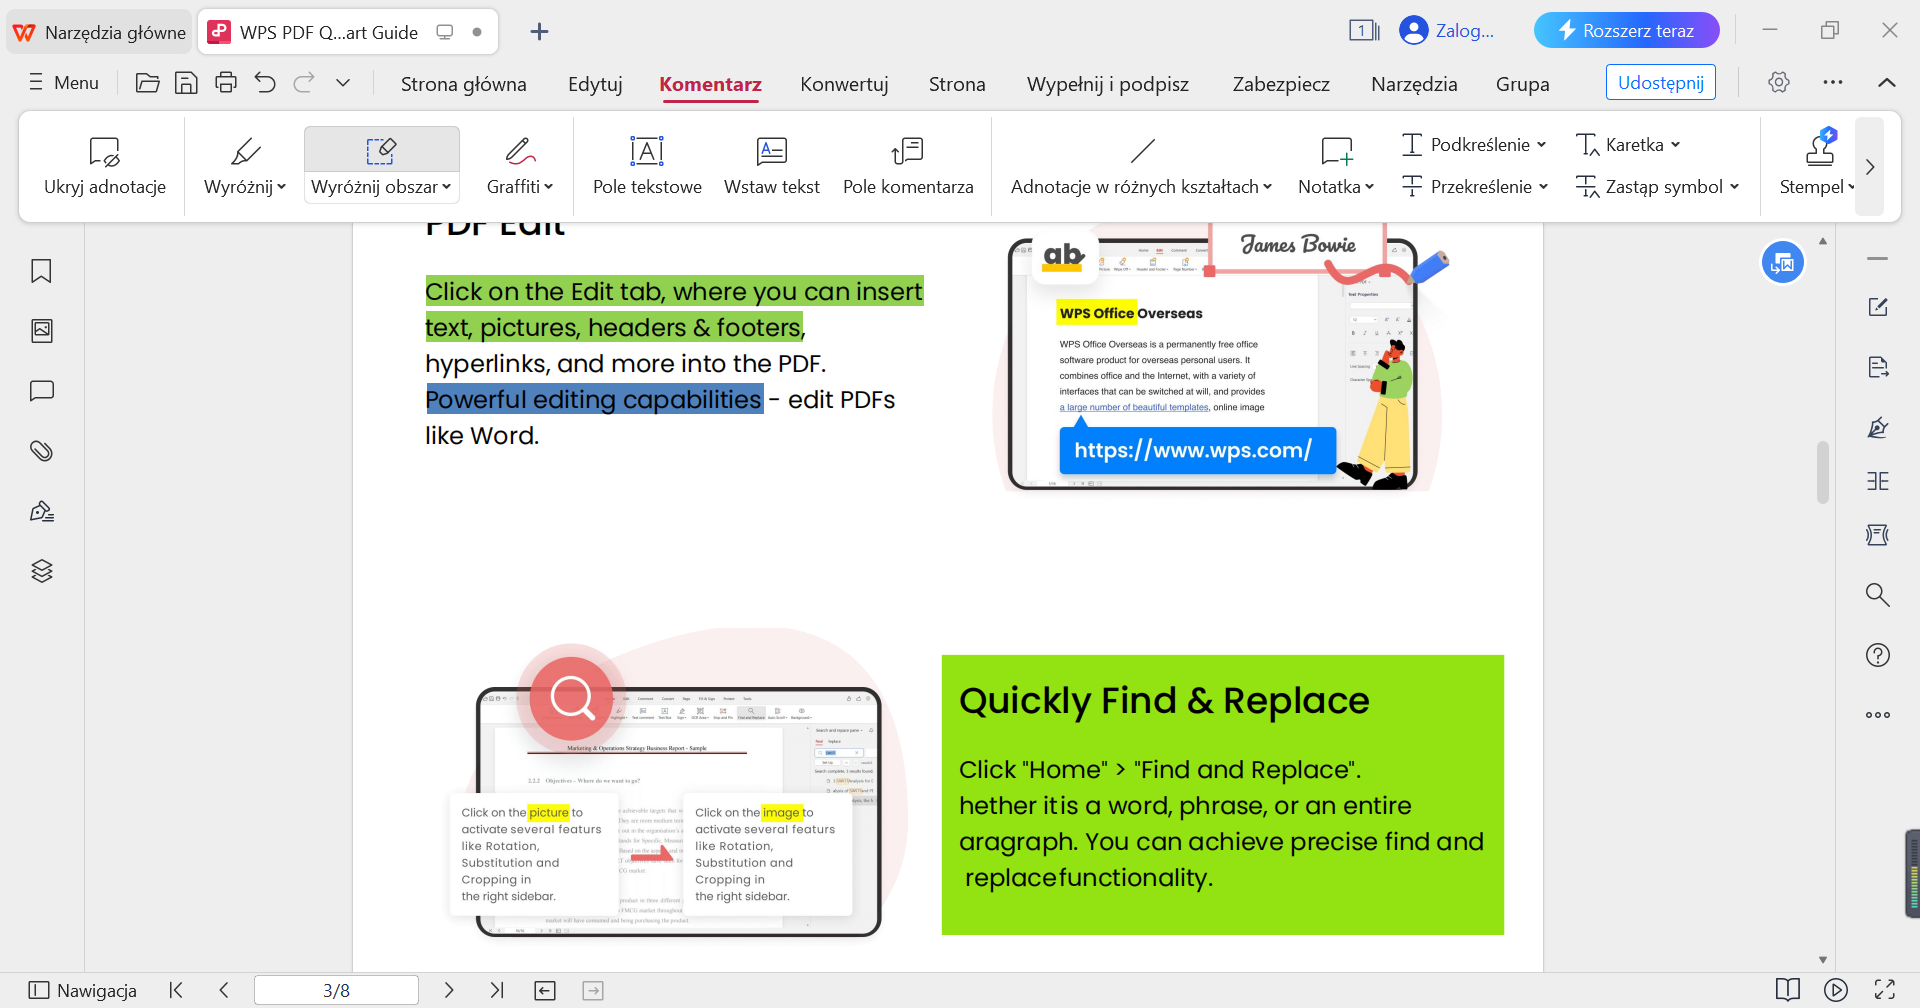Open page thumbnails panel in sidebar
This screenshot has height=1008, width=1920.
[x=41, y=331]
